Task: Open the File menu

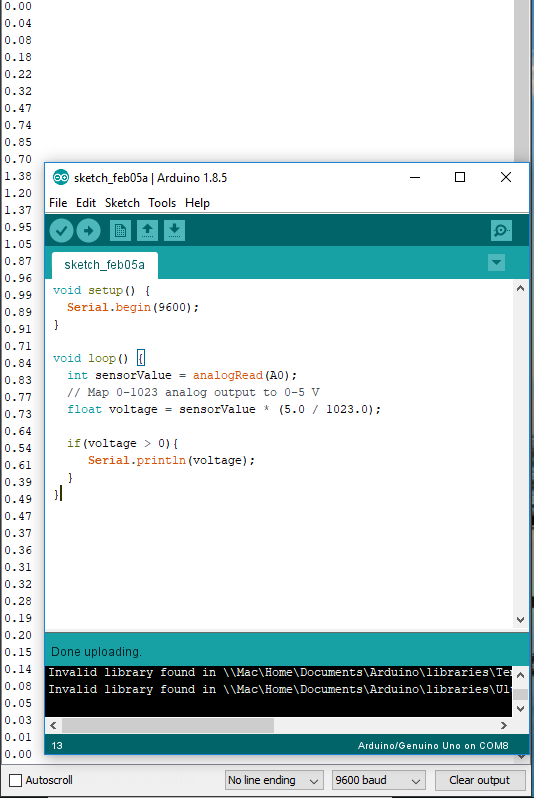Action: [58, 203]
